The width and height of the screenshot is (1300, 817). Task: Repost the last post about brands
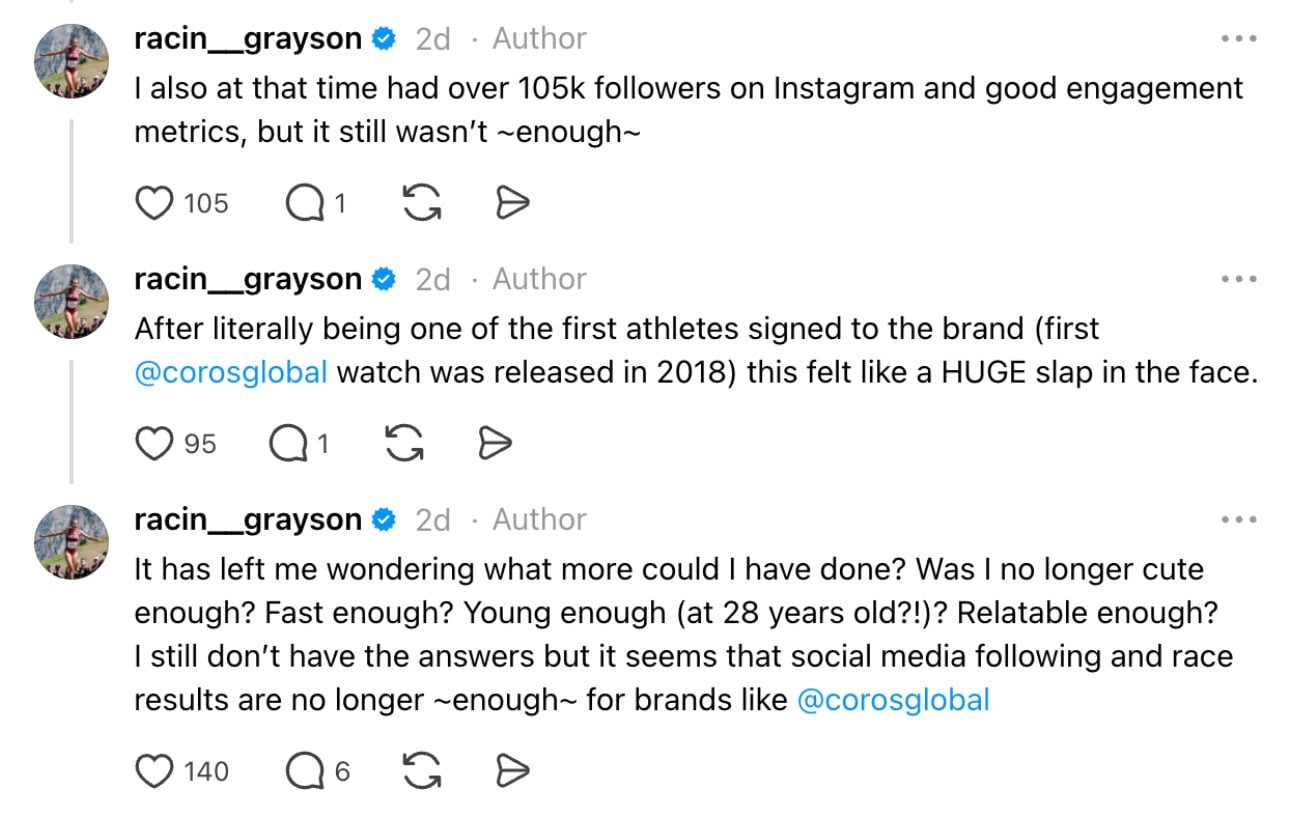point(422,771)
